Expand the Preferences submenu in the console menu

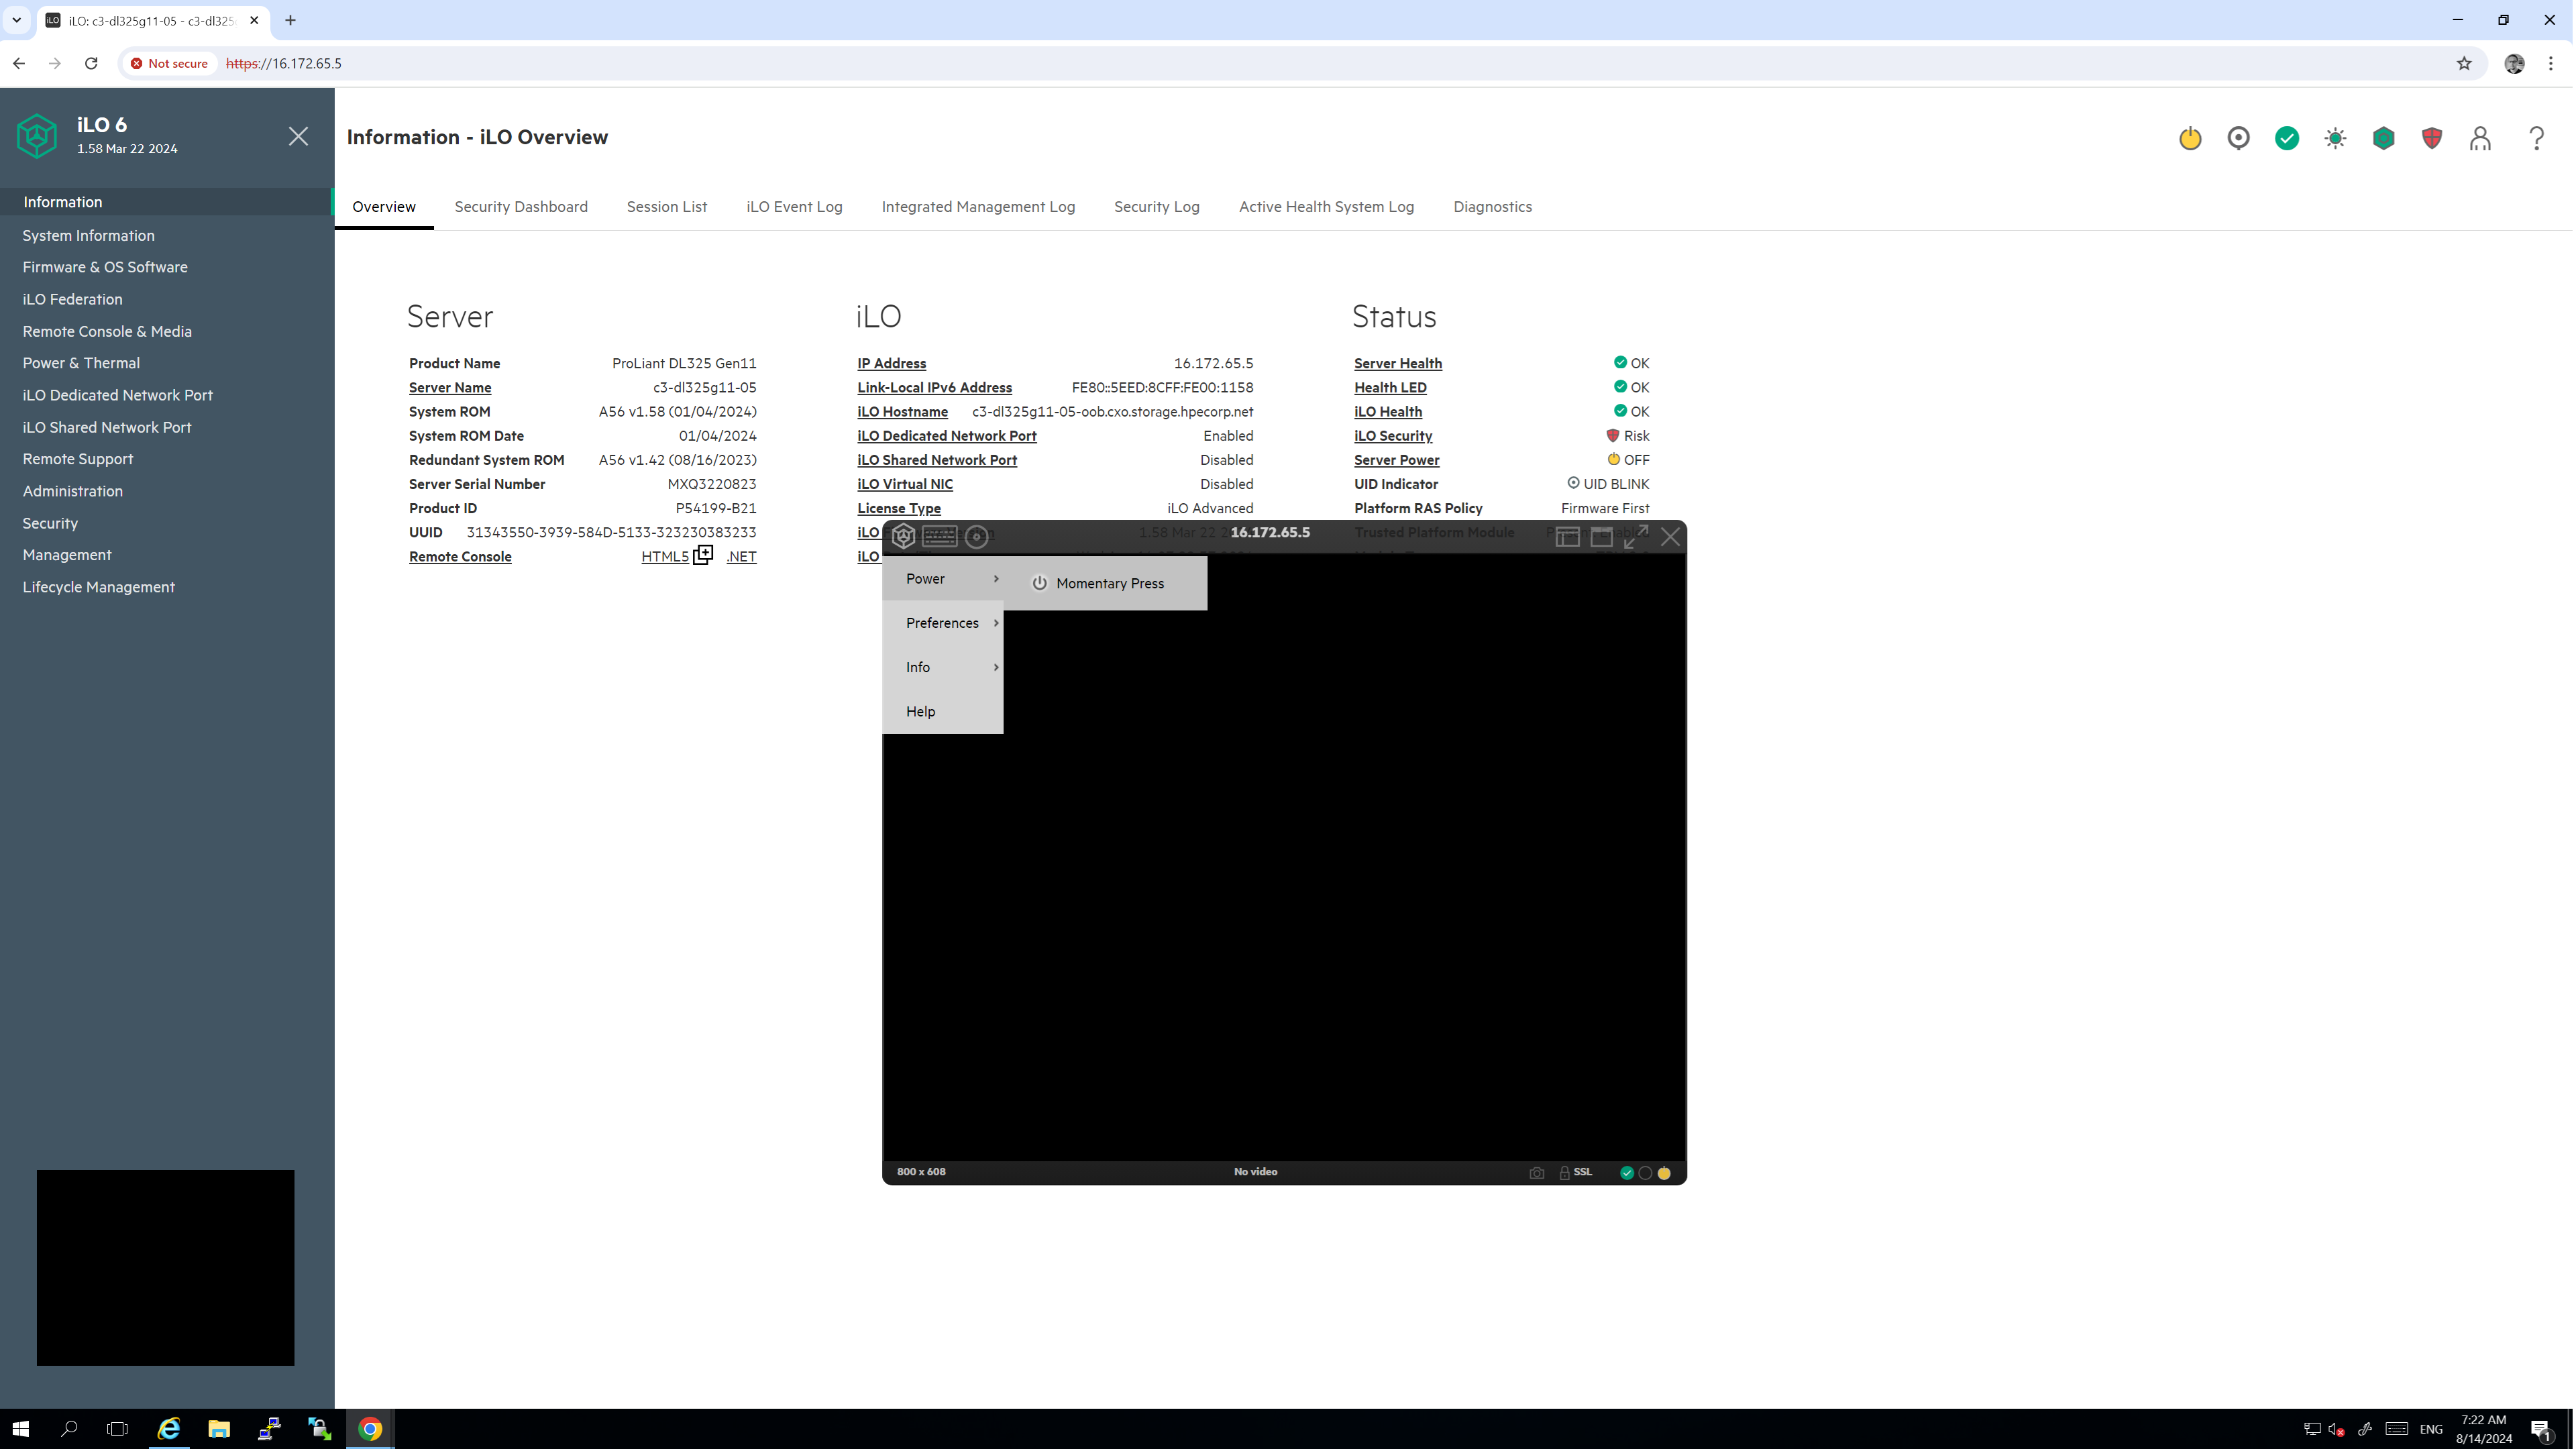click(x=942, y=623)
